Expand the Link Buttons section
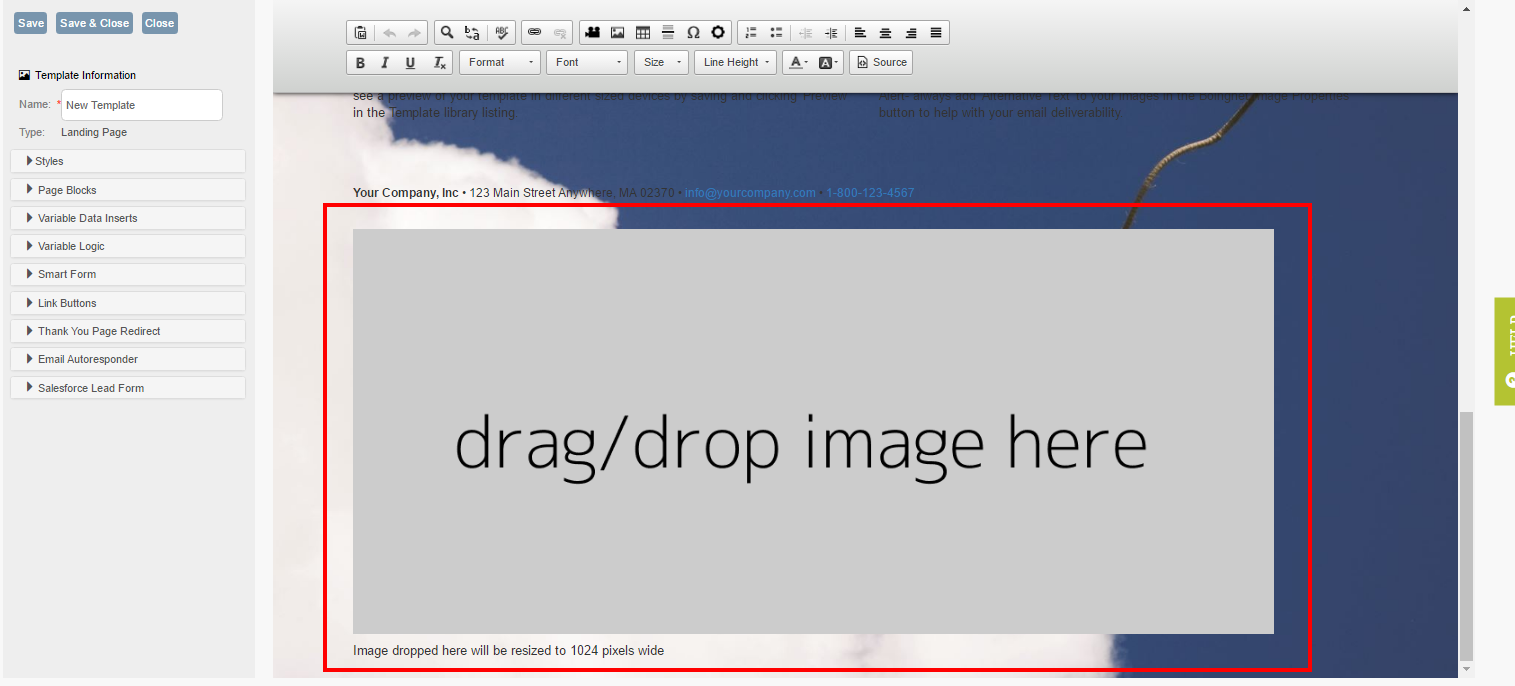This screenshot has width=1515, height=686. point(128,303)
